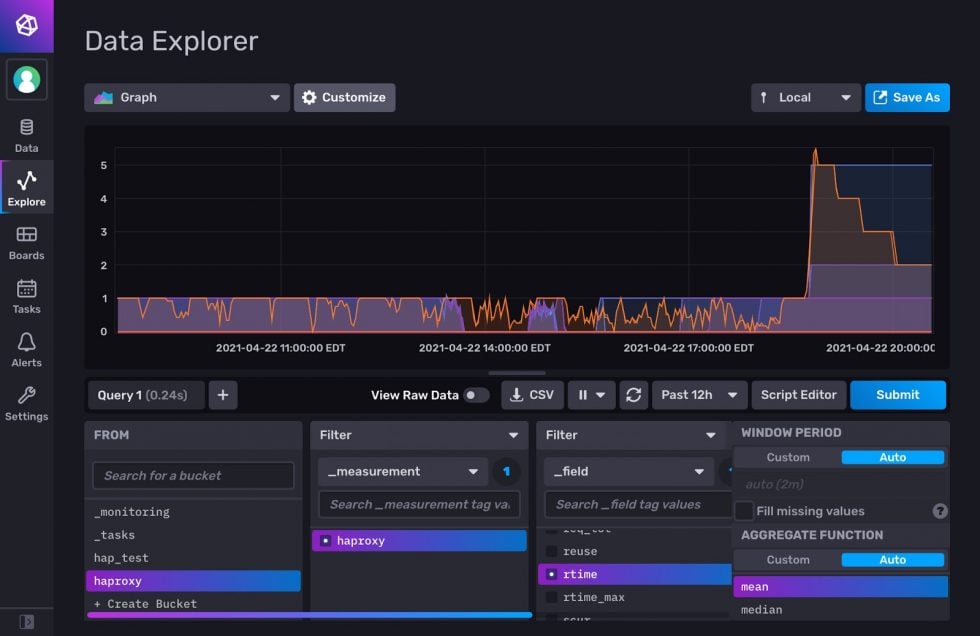Enable the Fill missing values checkbox

pos(744,511)
